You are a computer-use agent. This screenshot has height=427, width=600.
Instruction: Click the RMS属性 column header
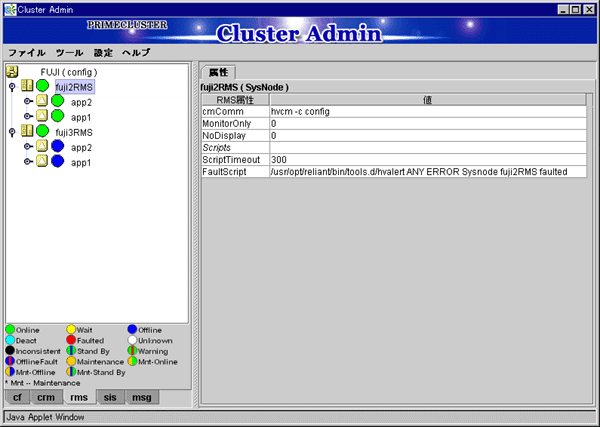coord(235,100)
